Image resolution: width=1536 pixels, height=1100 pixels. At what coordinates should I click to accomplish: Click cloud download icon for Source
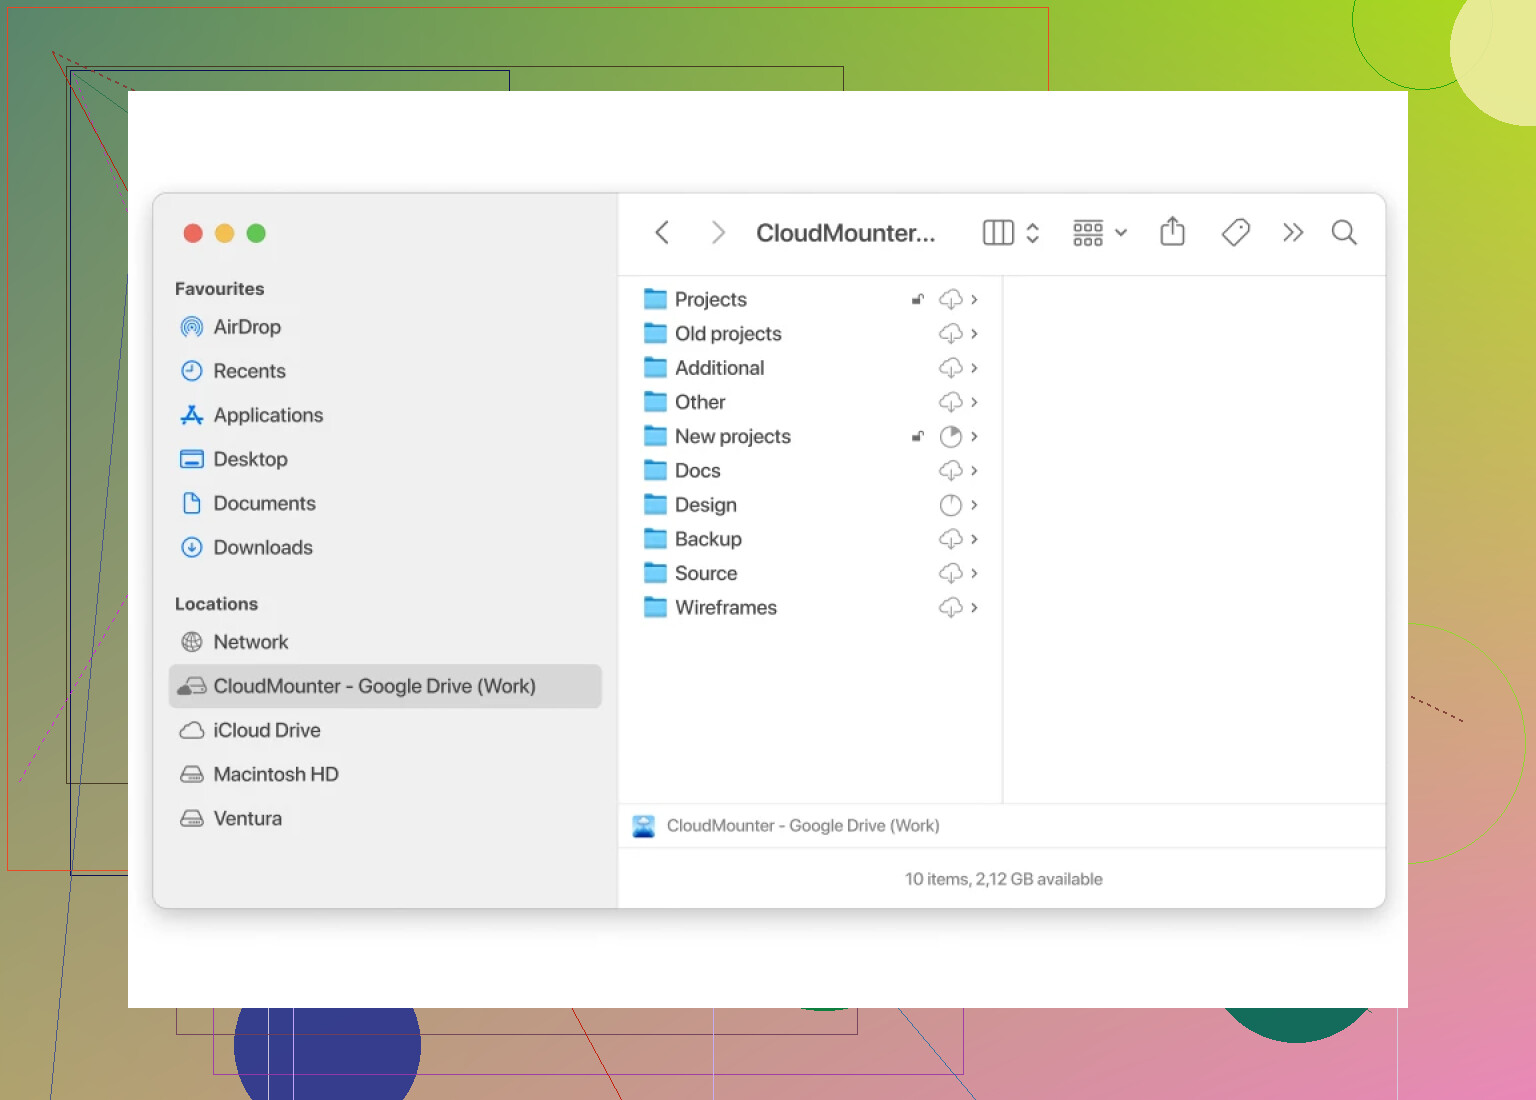pos(950,573)
